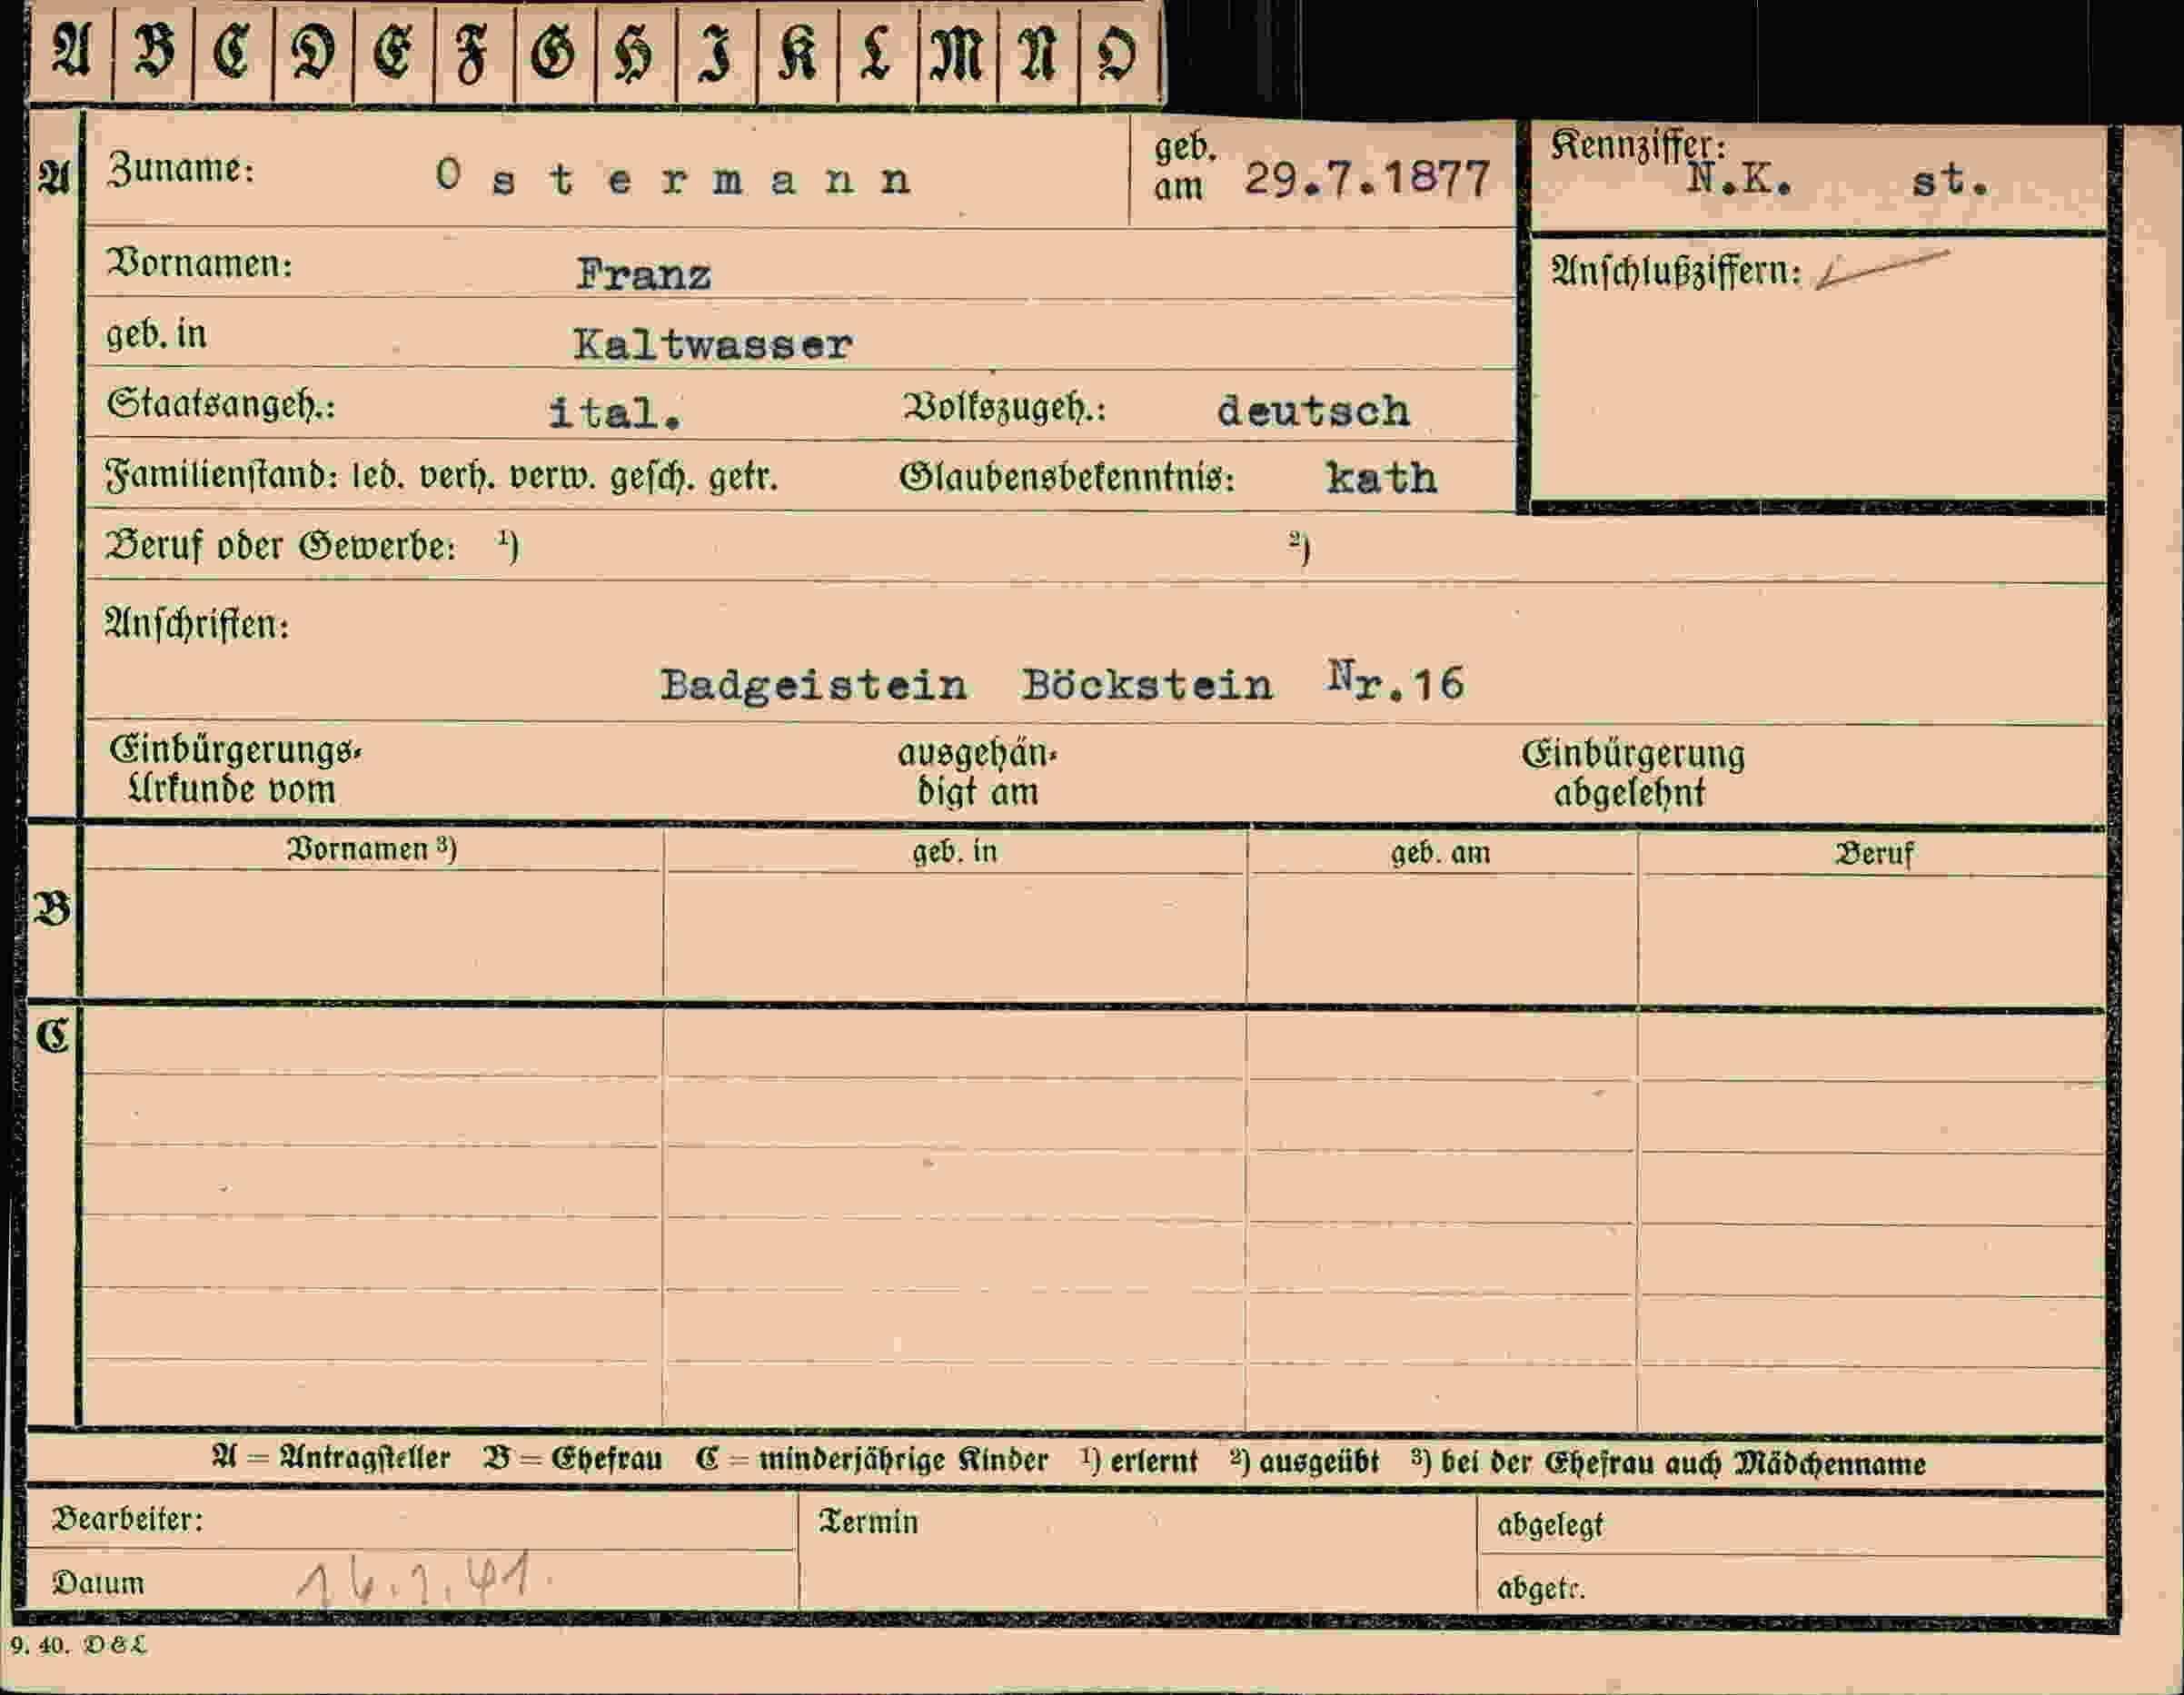The height and width of the screenshot is (1695, 2184).
Task: Click the Vornamen 3) column header
Action: (371, 849)
